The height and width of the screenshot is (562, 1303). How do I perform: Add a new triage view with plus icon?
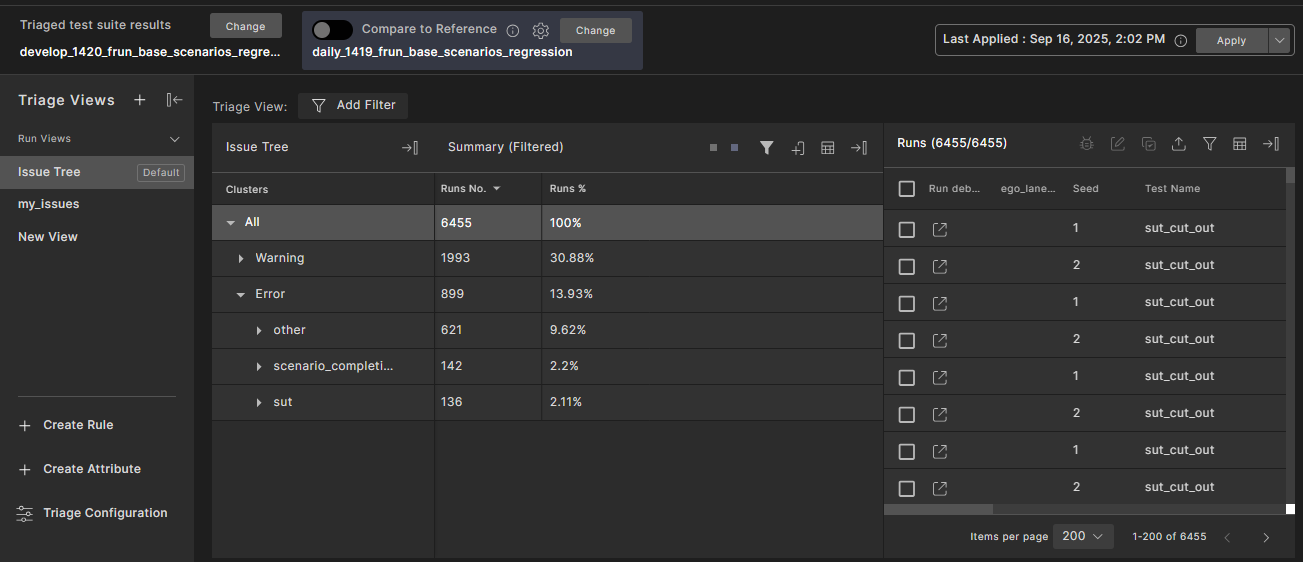click(140, 100)
